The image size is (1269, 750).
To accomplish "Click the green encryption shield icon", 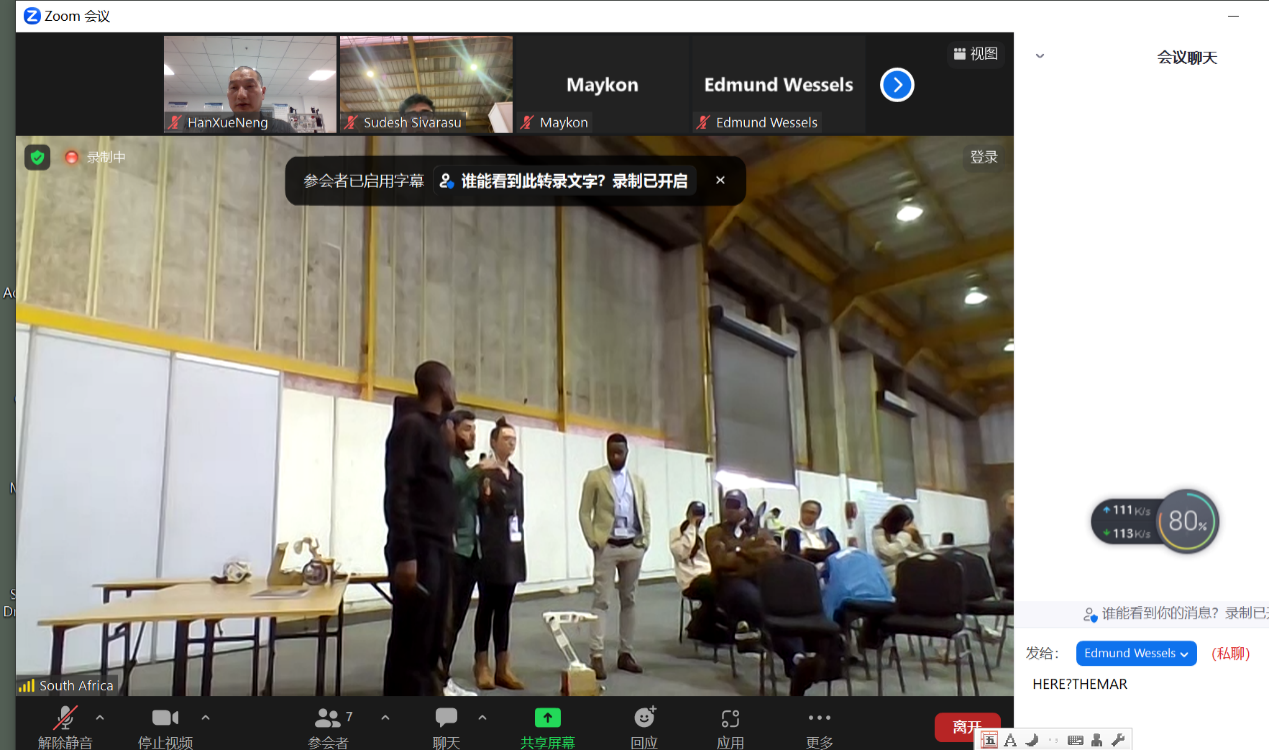I will coord(37,157).
